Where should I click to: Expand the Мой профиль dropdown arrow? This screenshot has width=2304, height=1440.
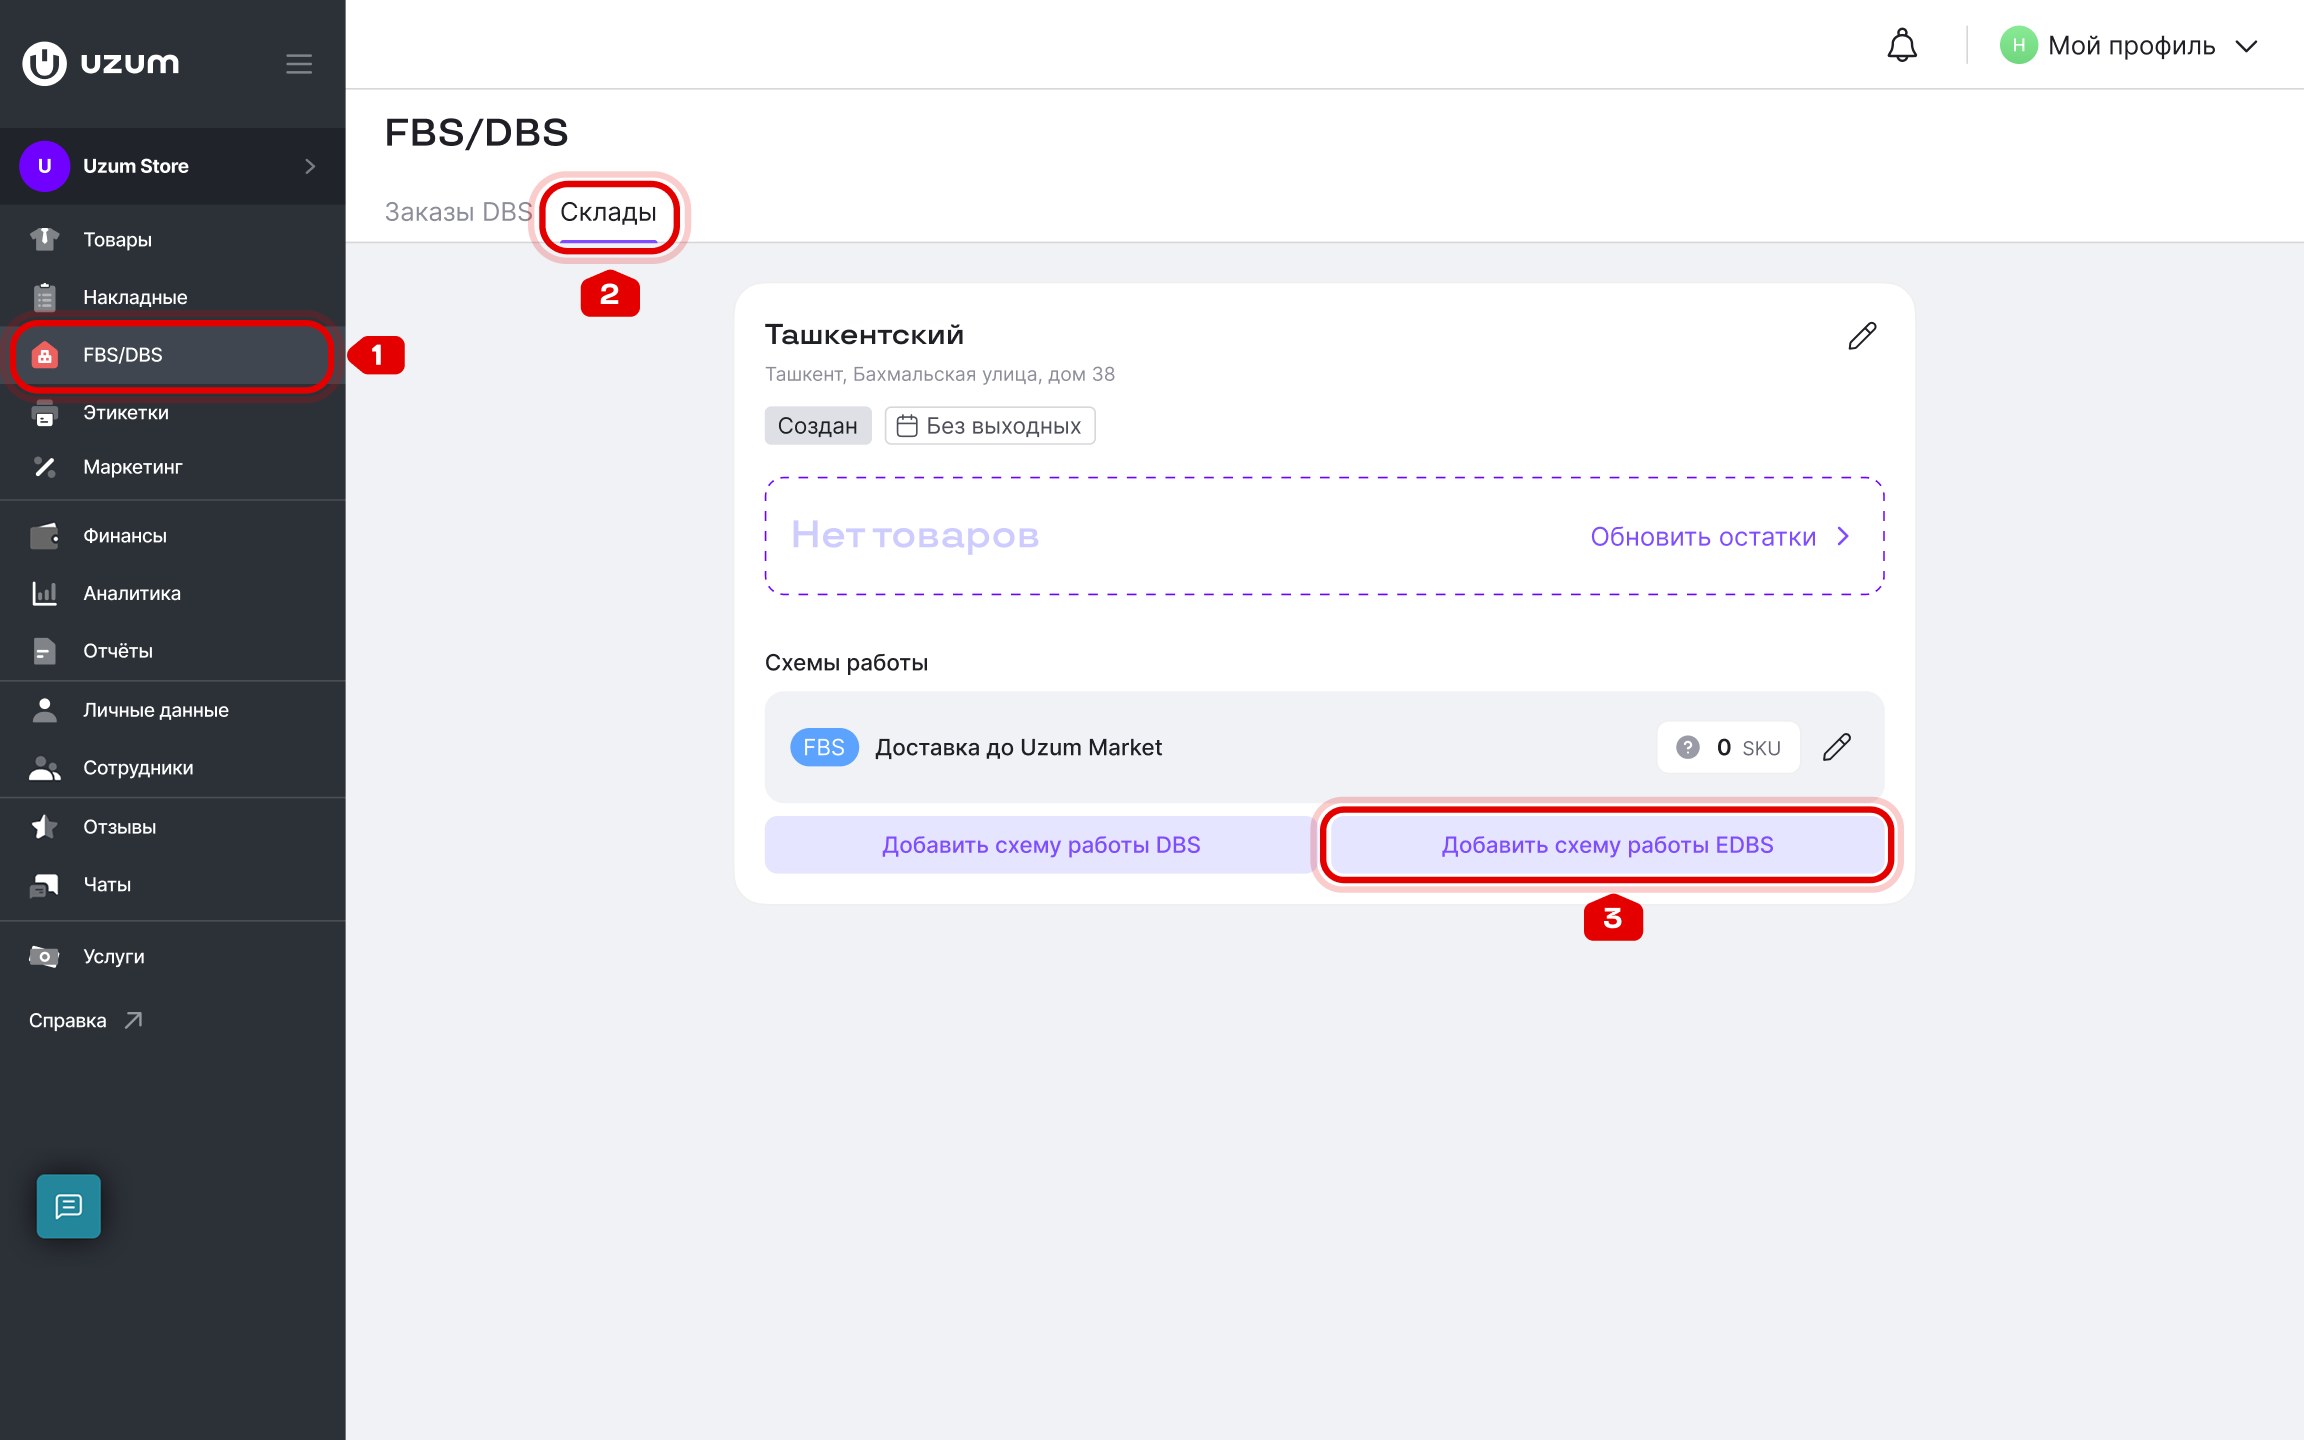2247,46
